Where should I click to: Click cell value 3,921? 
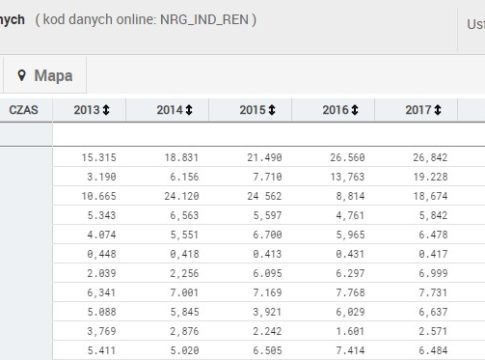[x=267, y=312]
